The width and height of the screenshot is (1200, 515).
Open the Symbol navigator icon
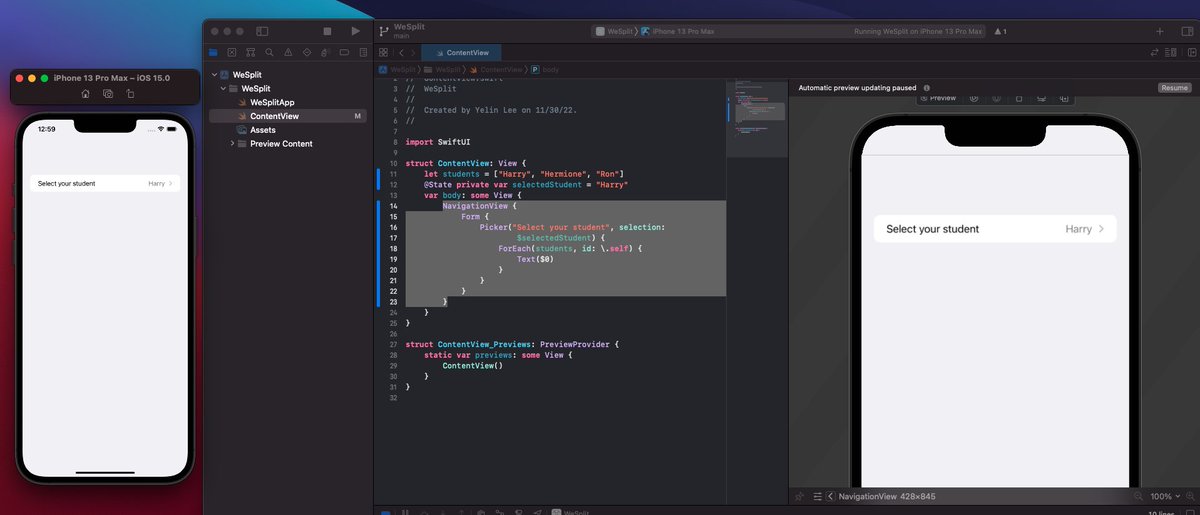(251, 52)
